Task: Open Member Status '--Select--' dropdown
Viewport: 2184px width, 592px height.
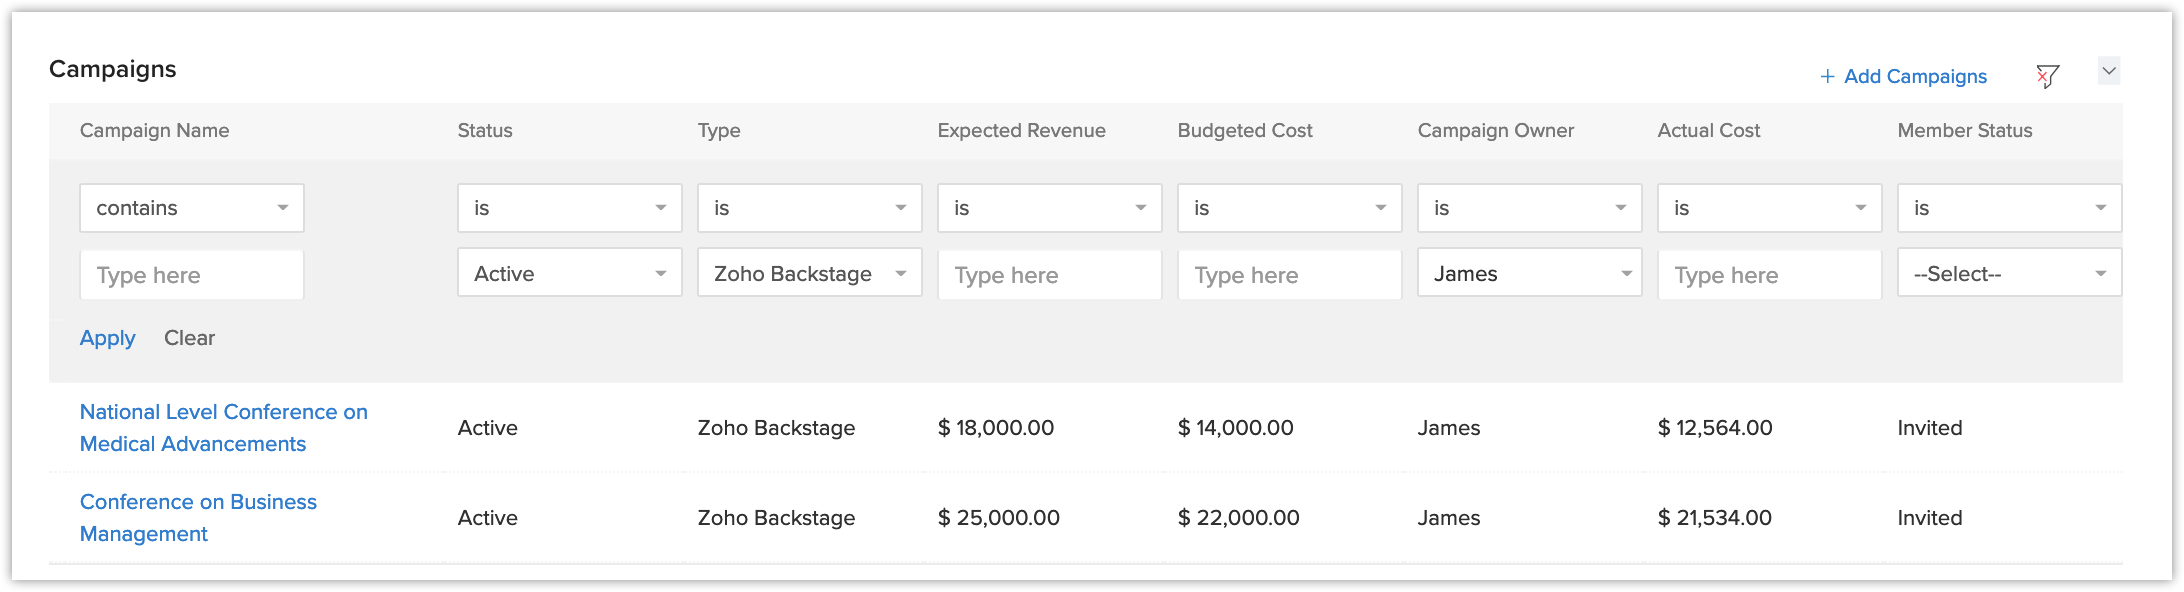Action: (2010, 274)
